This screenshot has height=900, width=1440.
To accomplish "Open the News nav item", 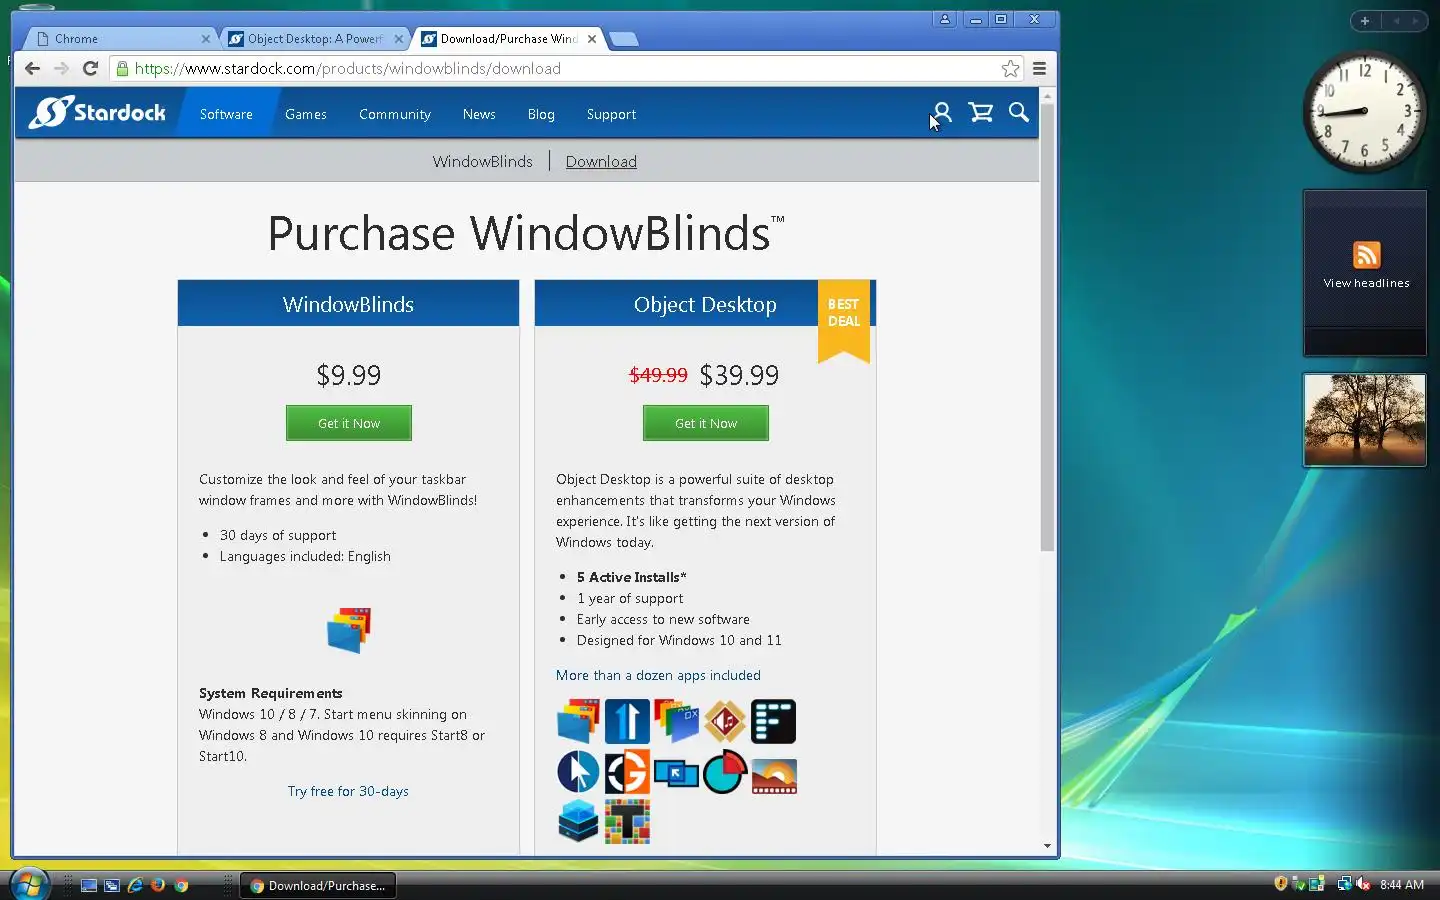I will pos(479,114).
